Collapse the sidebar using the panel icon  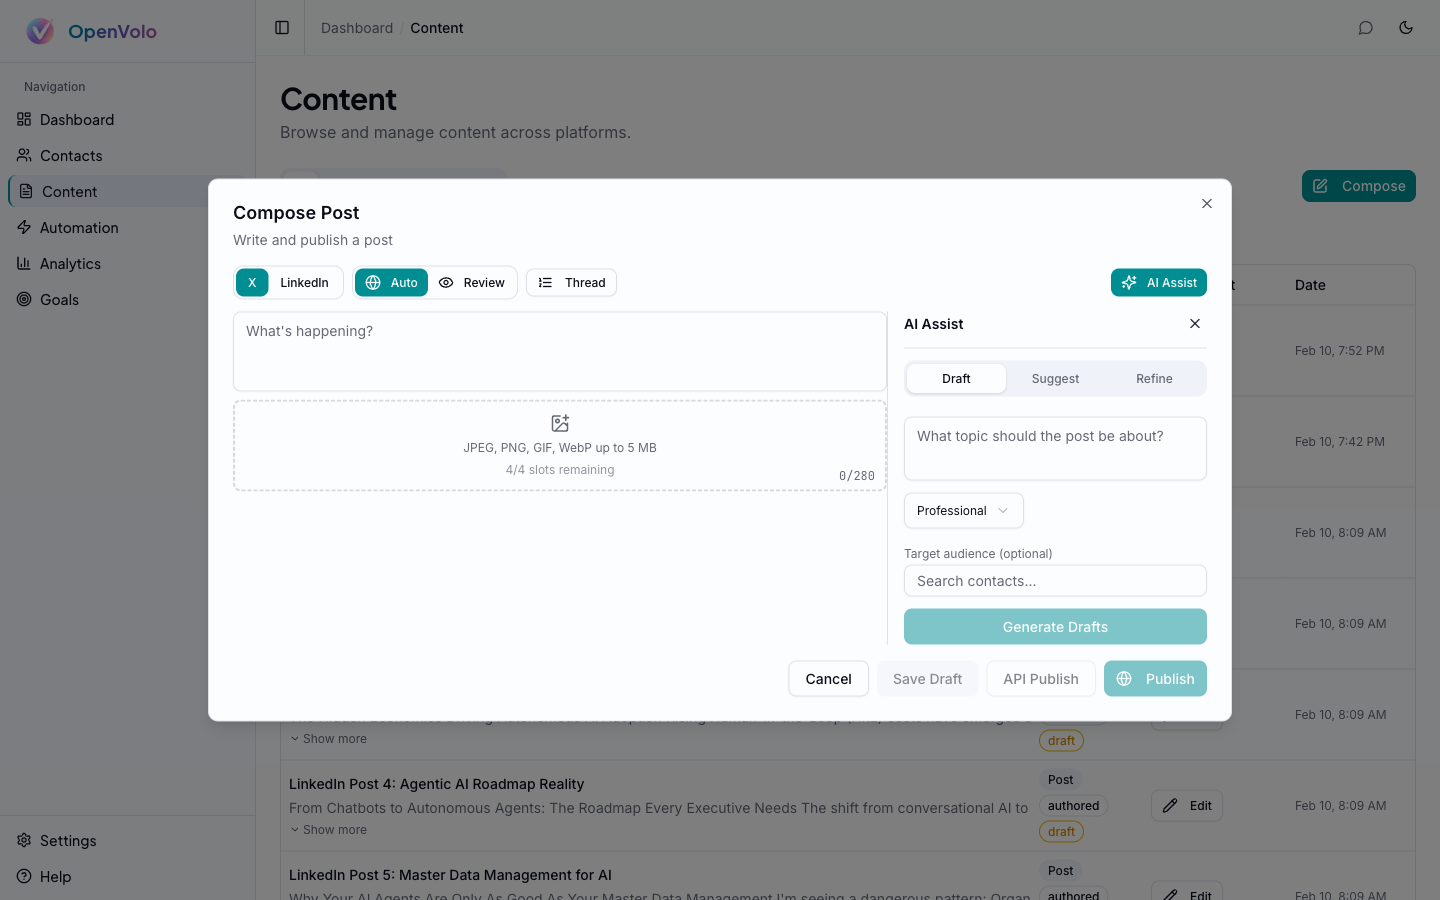[280, 27]
